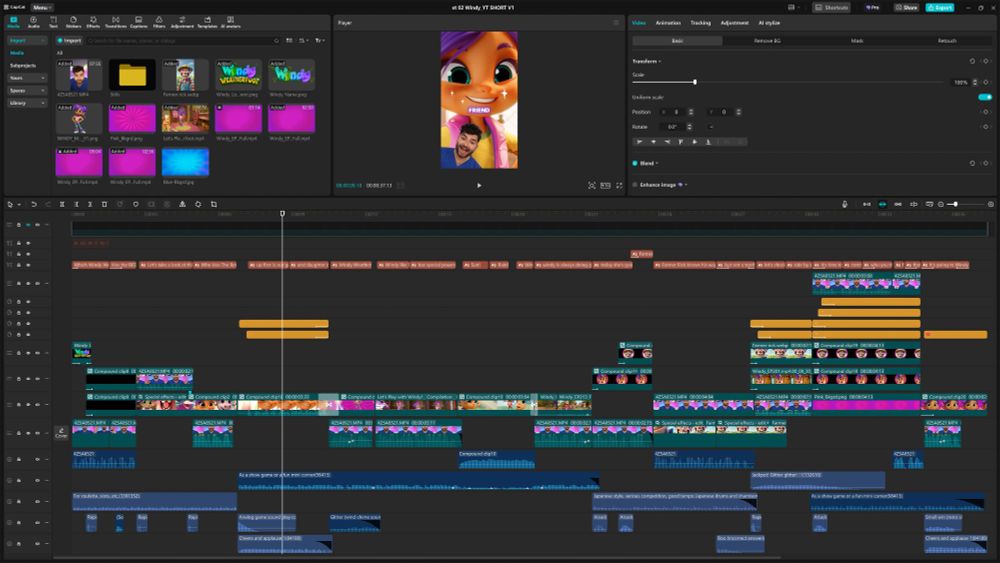1000x563 pixels.
Task: Open the Text tool icon
Action: pos(54,22)
